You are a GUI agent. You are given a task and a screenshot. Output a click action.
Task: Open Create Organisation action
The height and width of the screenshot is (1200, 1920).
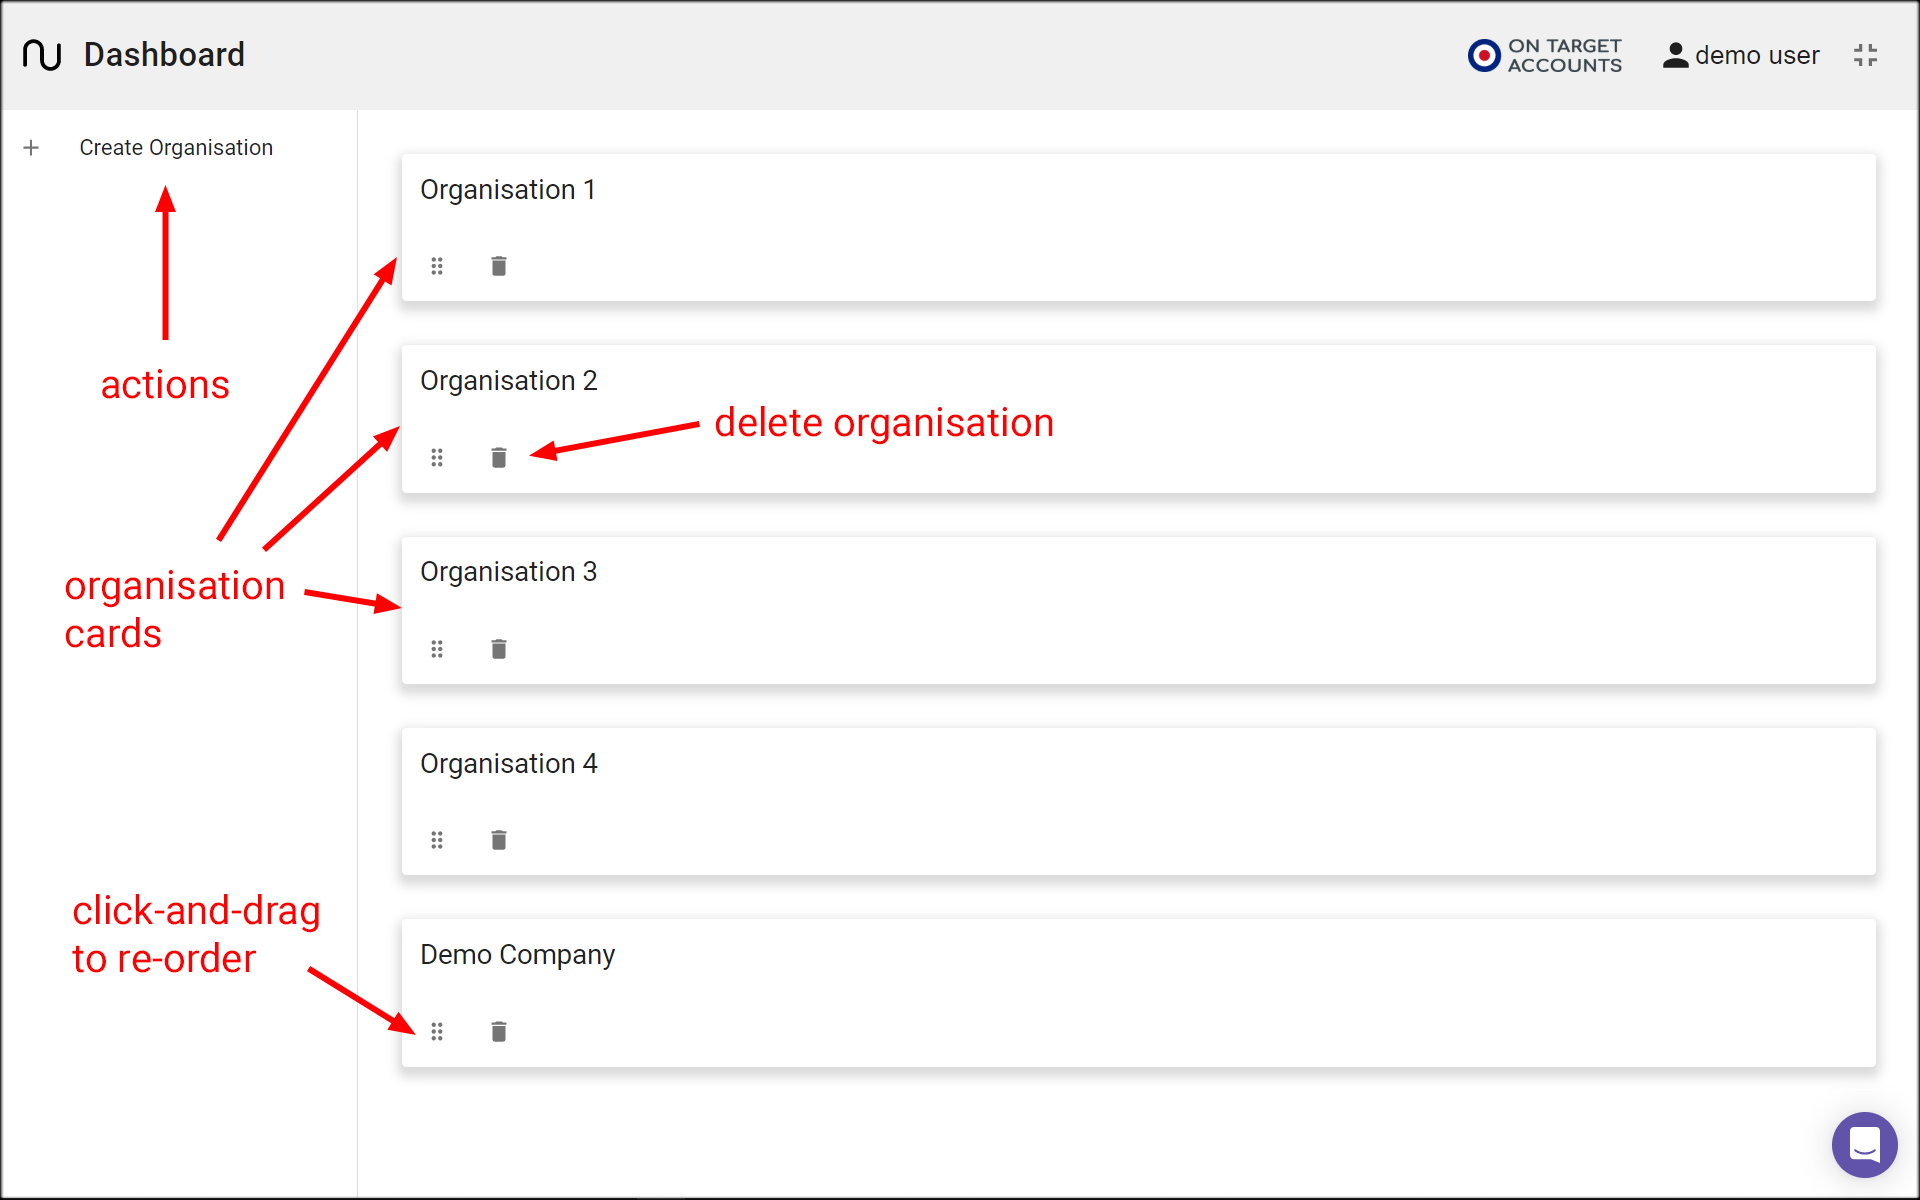(176, 148)
